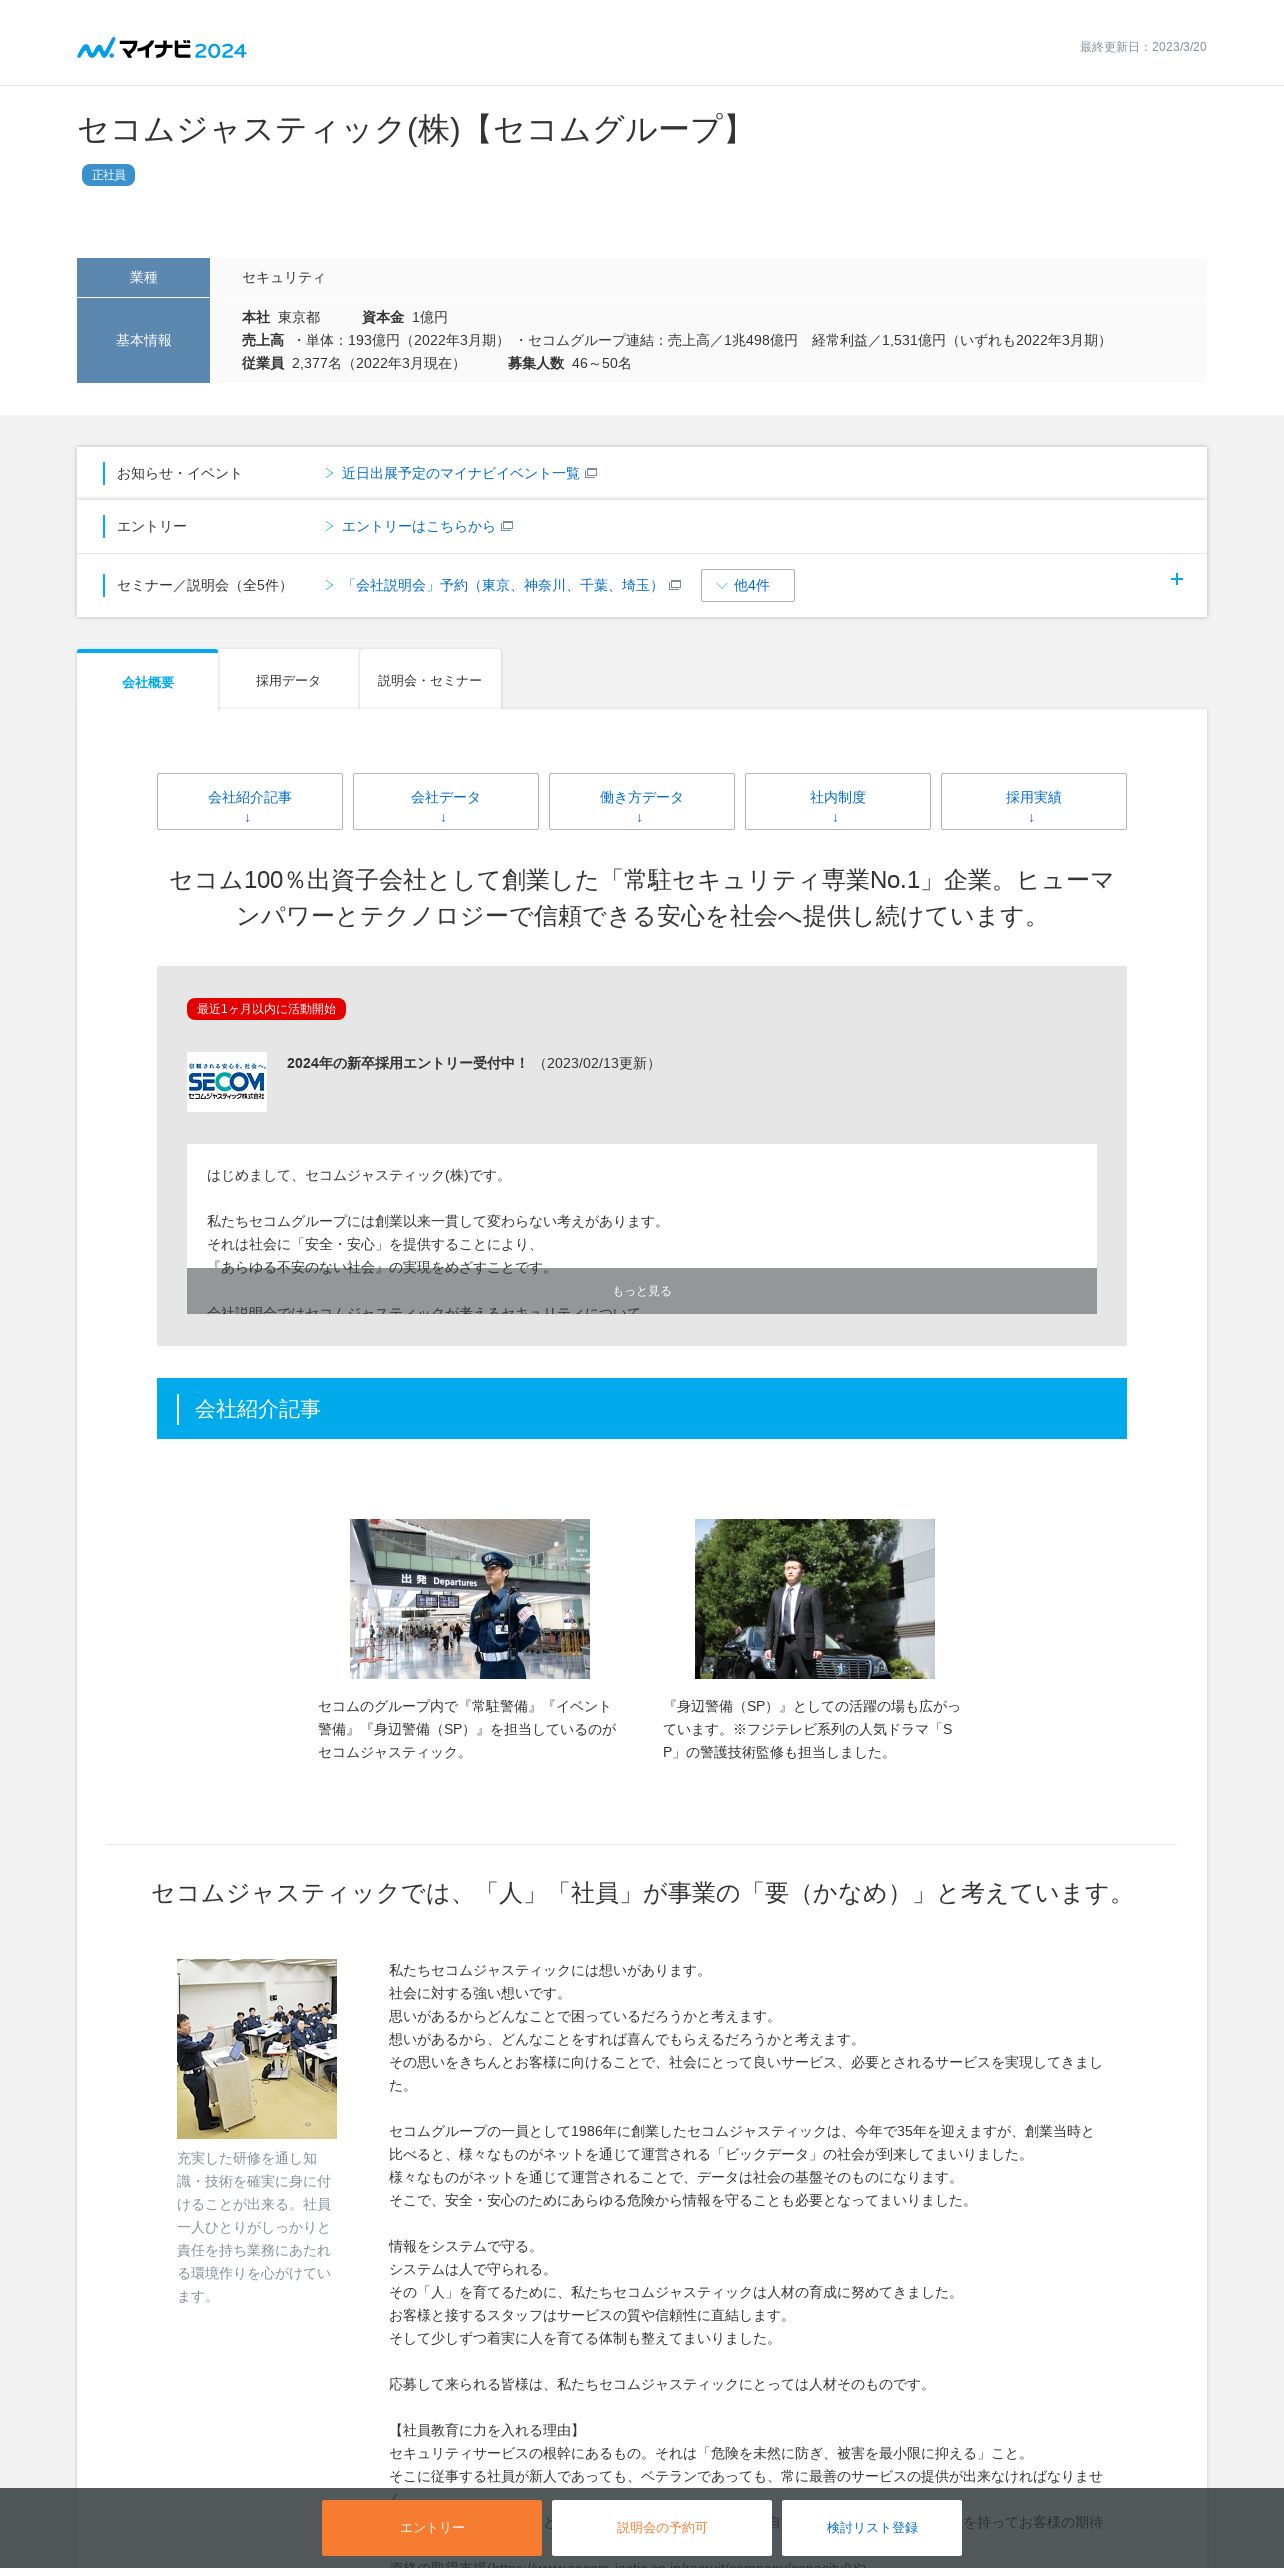Image resolution: width=1284 pixels, height=2568 pixels.
Task: Click external-link icon beside 会社説明会予約 link
Action: tap(675, 585)
